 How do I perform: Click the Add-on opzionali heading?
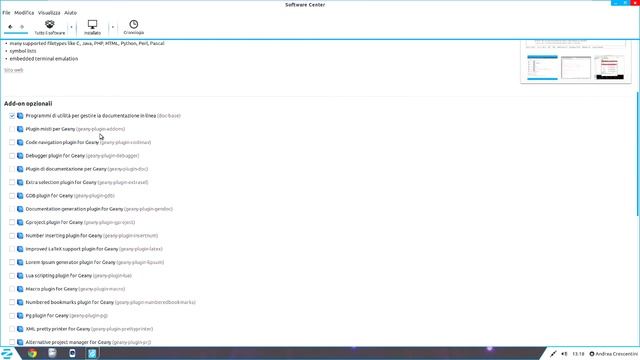28,104
